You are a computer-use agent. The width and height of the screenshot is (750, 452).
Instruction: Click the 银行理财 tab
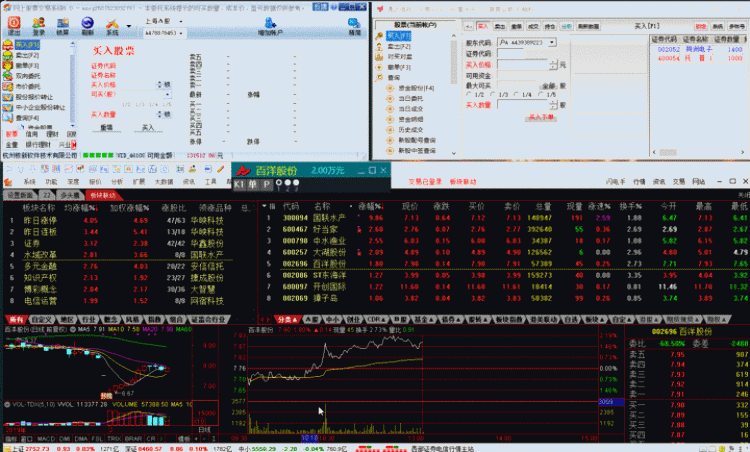click(x=37, y=144)
